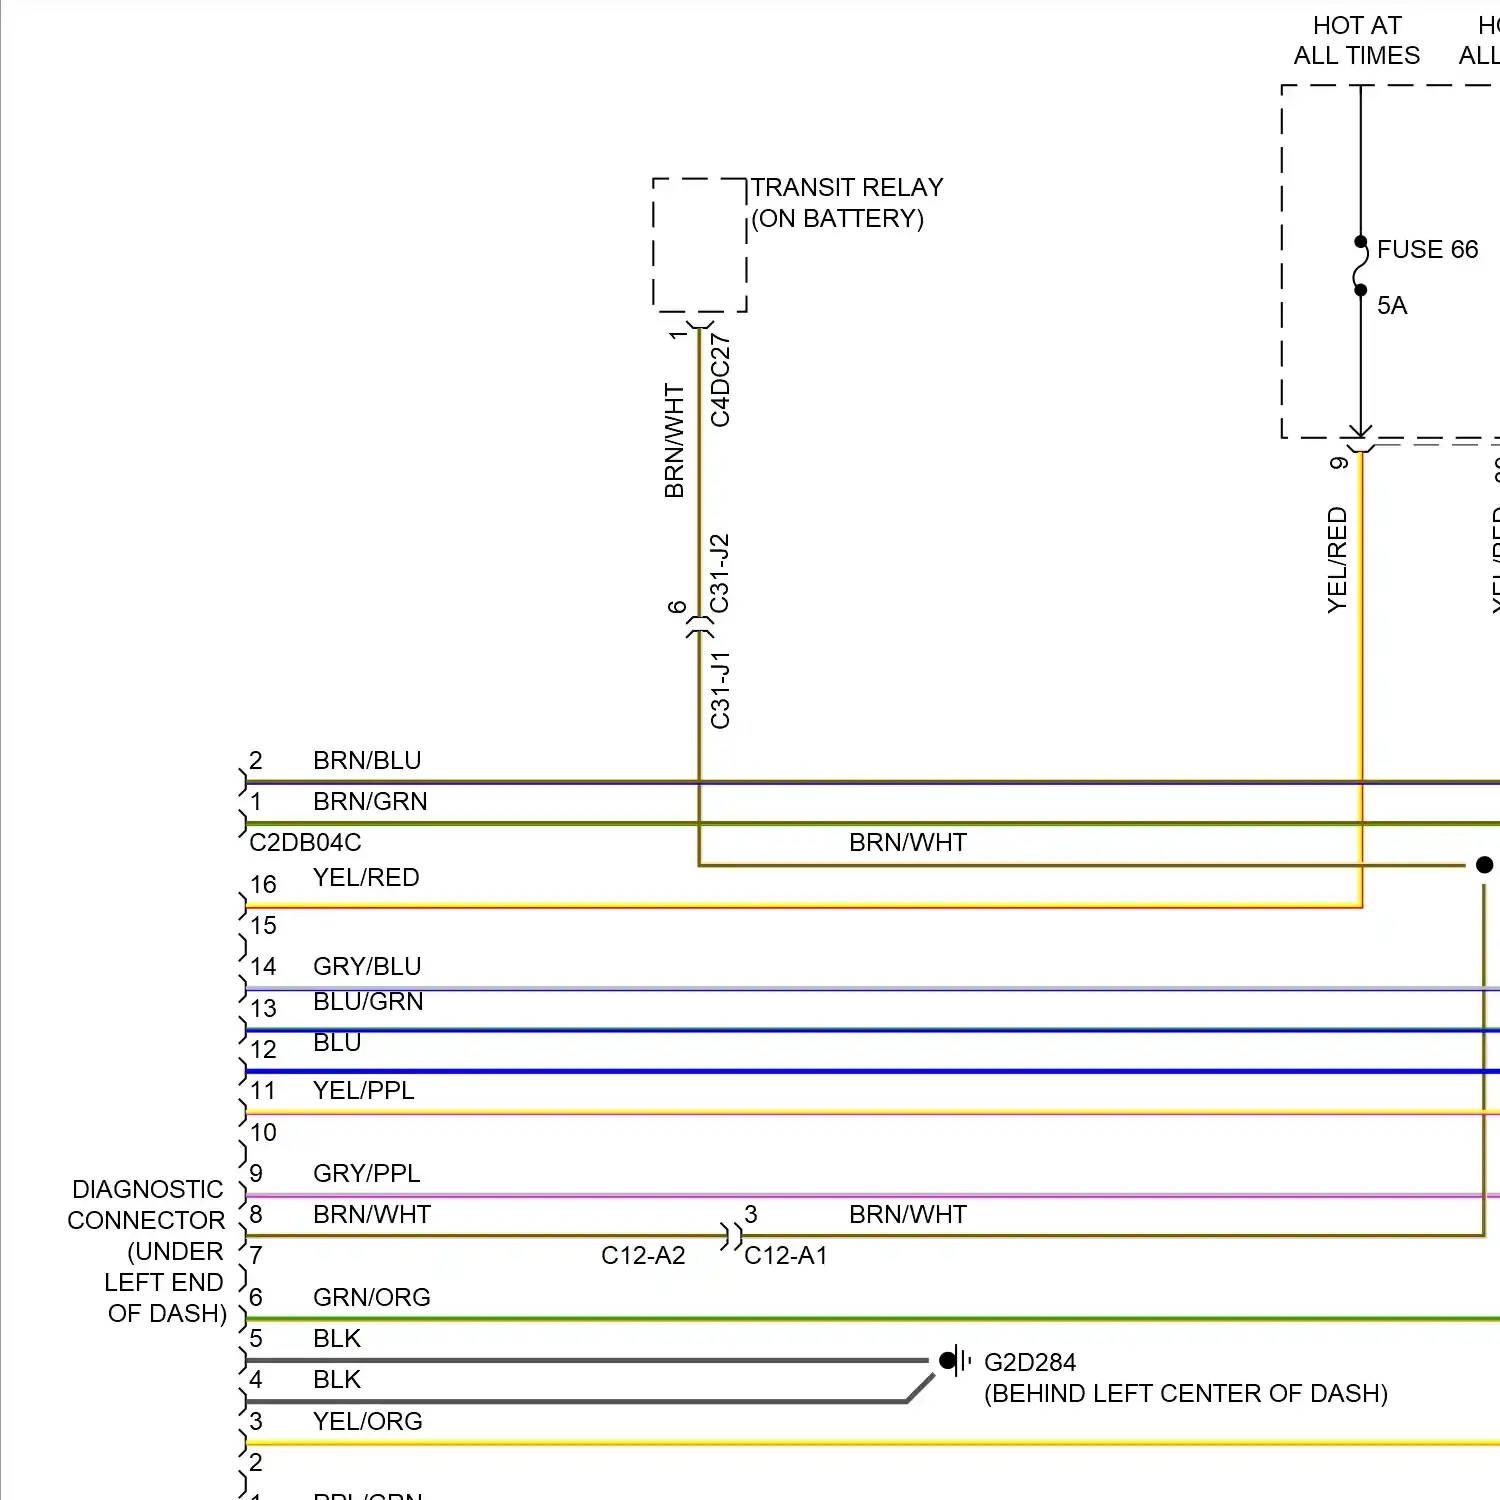
Task: Click (BEHIND LEFT CENTER OF DASH) note
Action: (1186, 1394)
